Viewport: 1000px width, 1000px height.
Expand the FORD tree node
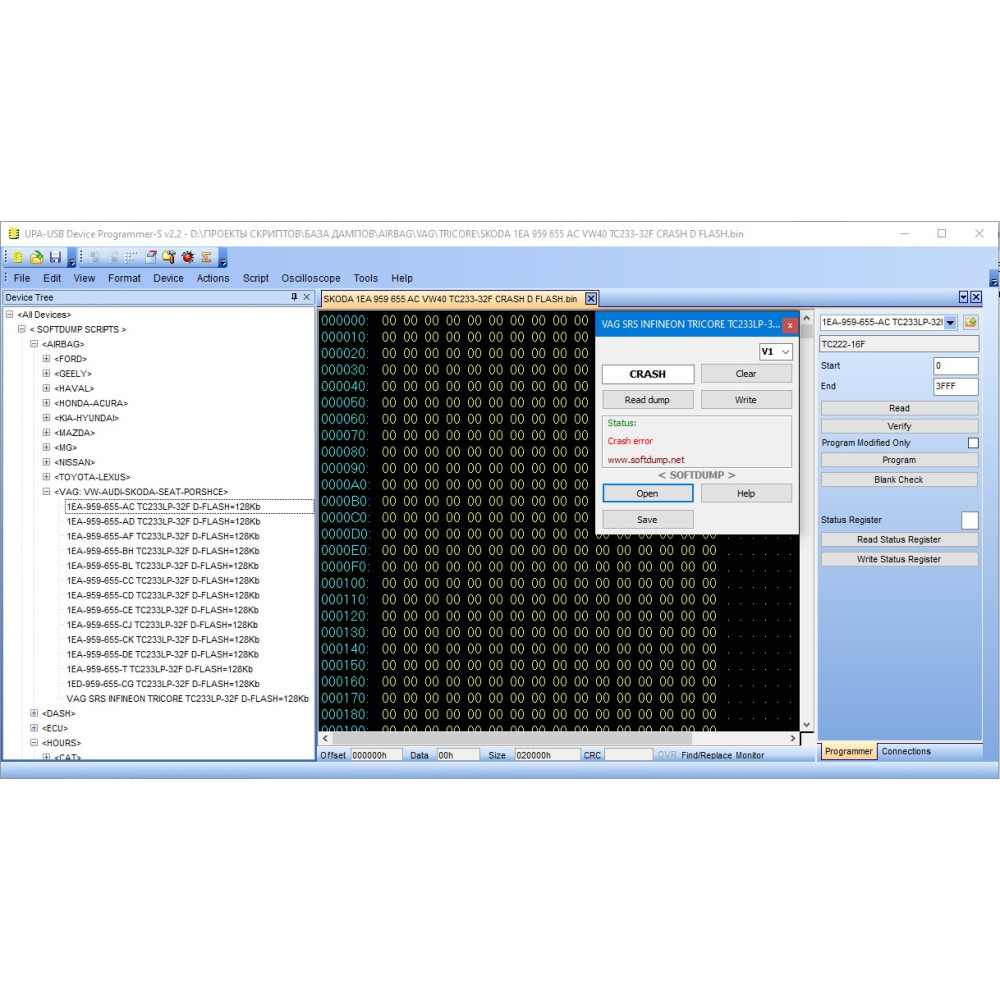[x=46, y=358]
